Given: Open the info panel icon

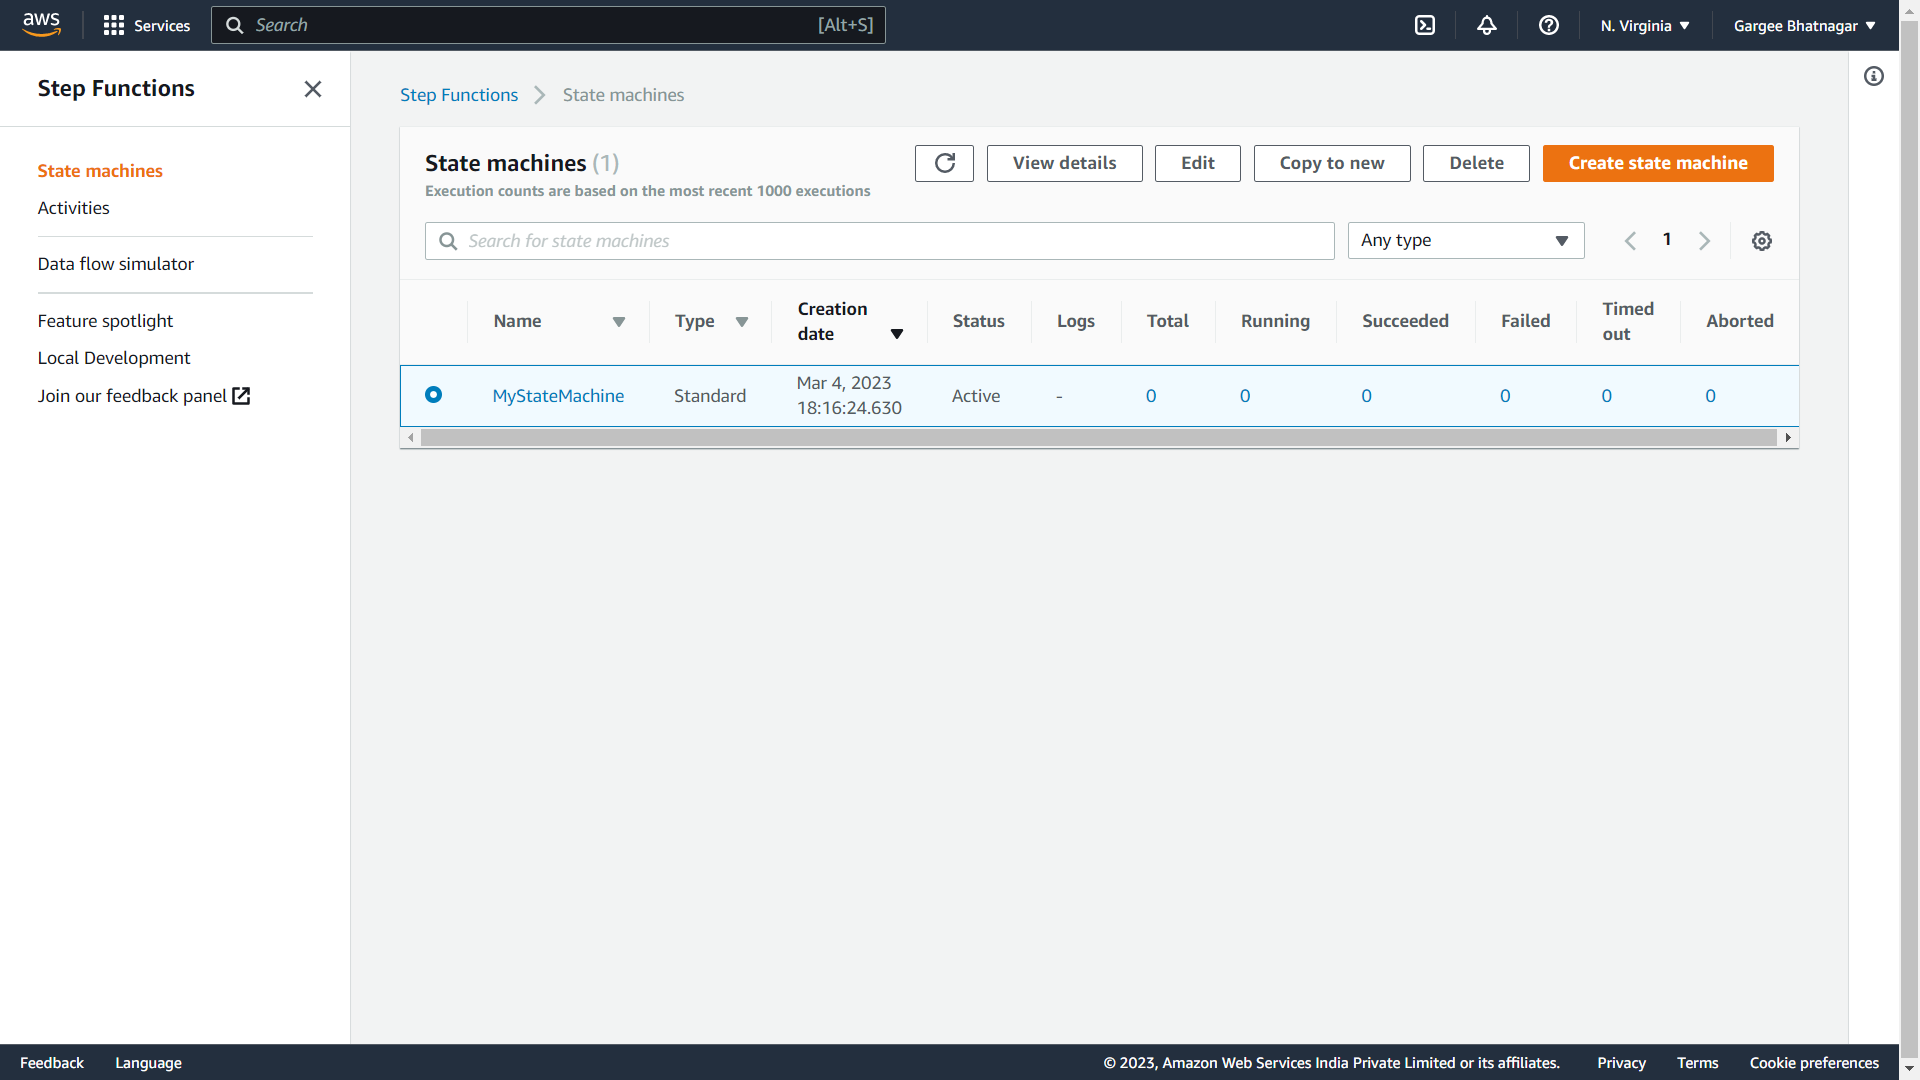Looking at the screenshot, I should tap(1874, 76).
